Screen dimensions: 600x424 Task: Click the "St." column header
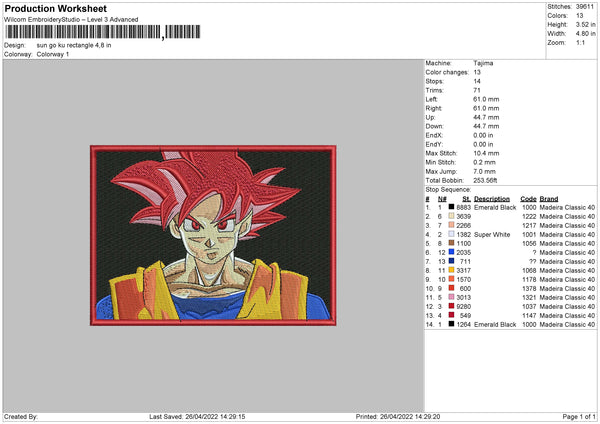point(466,199)
